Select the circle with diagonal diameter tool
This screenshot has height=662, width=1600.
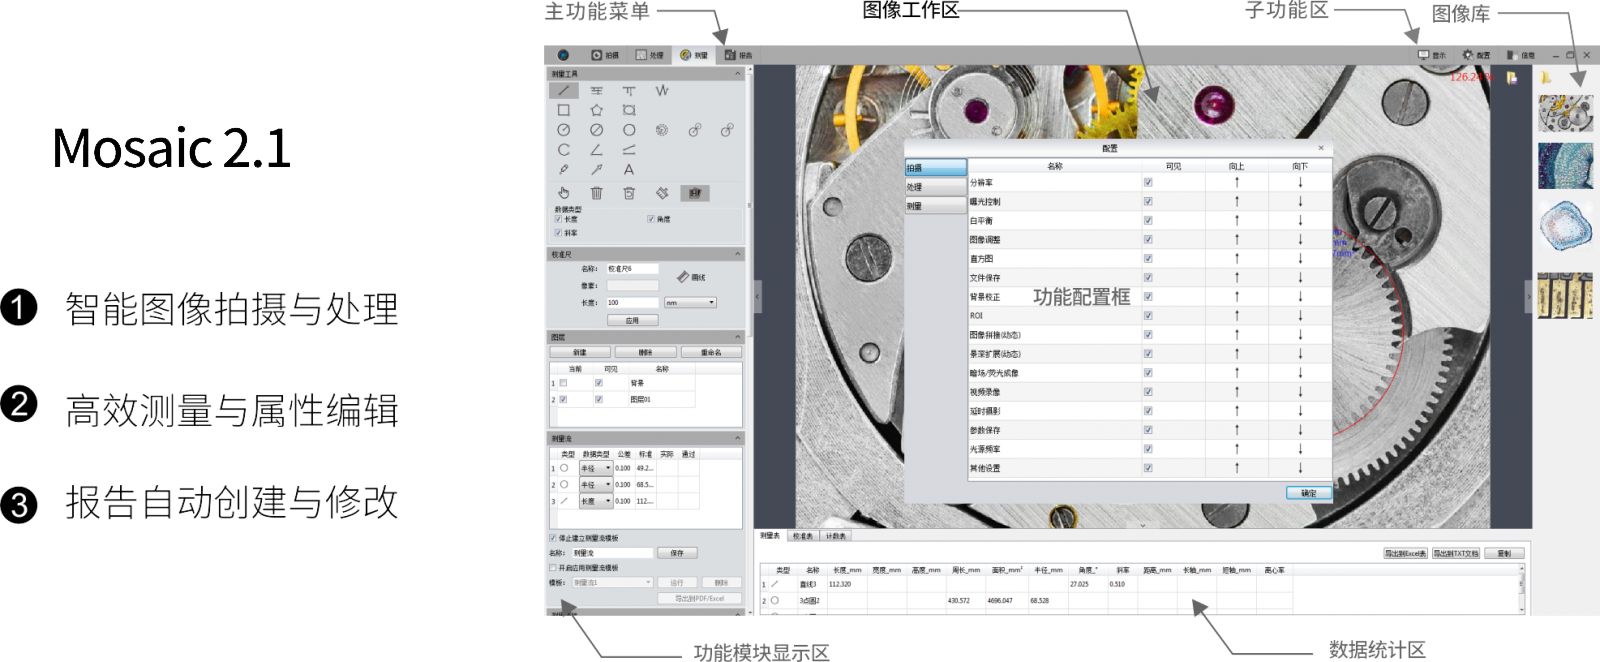[x=597, y=130]
